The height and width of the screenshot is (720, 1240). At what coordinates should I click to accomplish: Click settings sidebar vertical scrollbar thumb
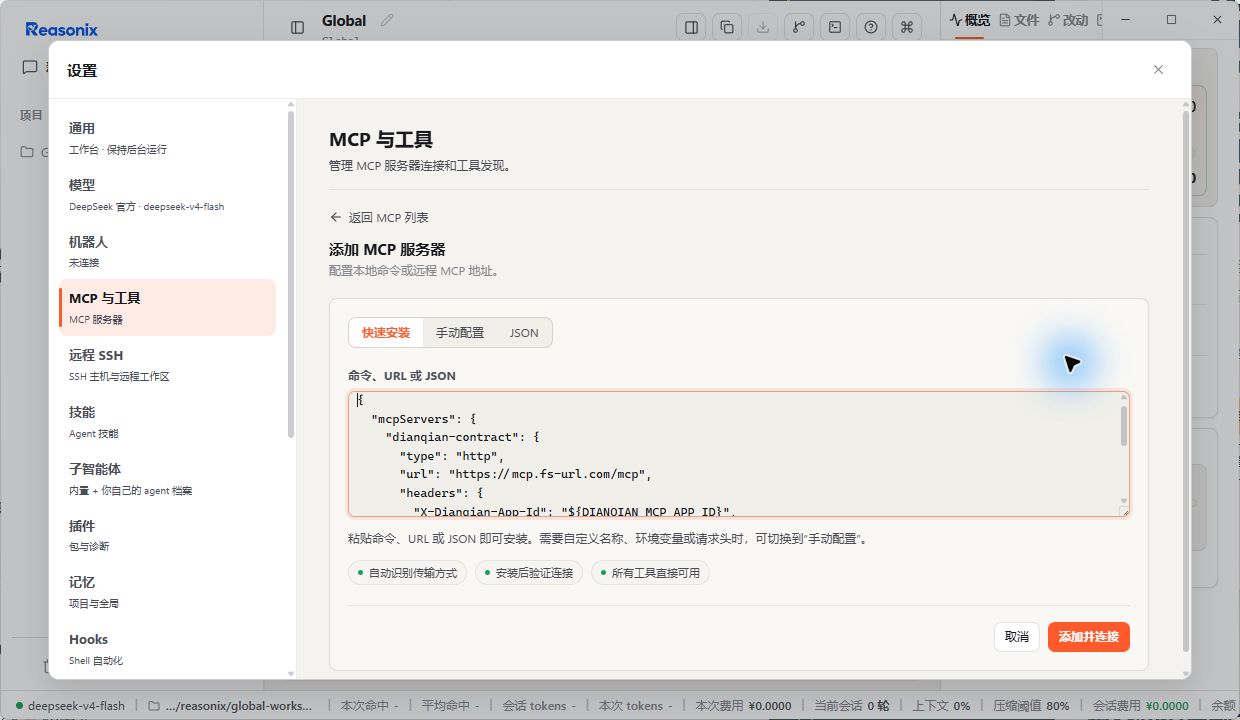point(291,273)
